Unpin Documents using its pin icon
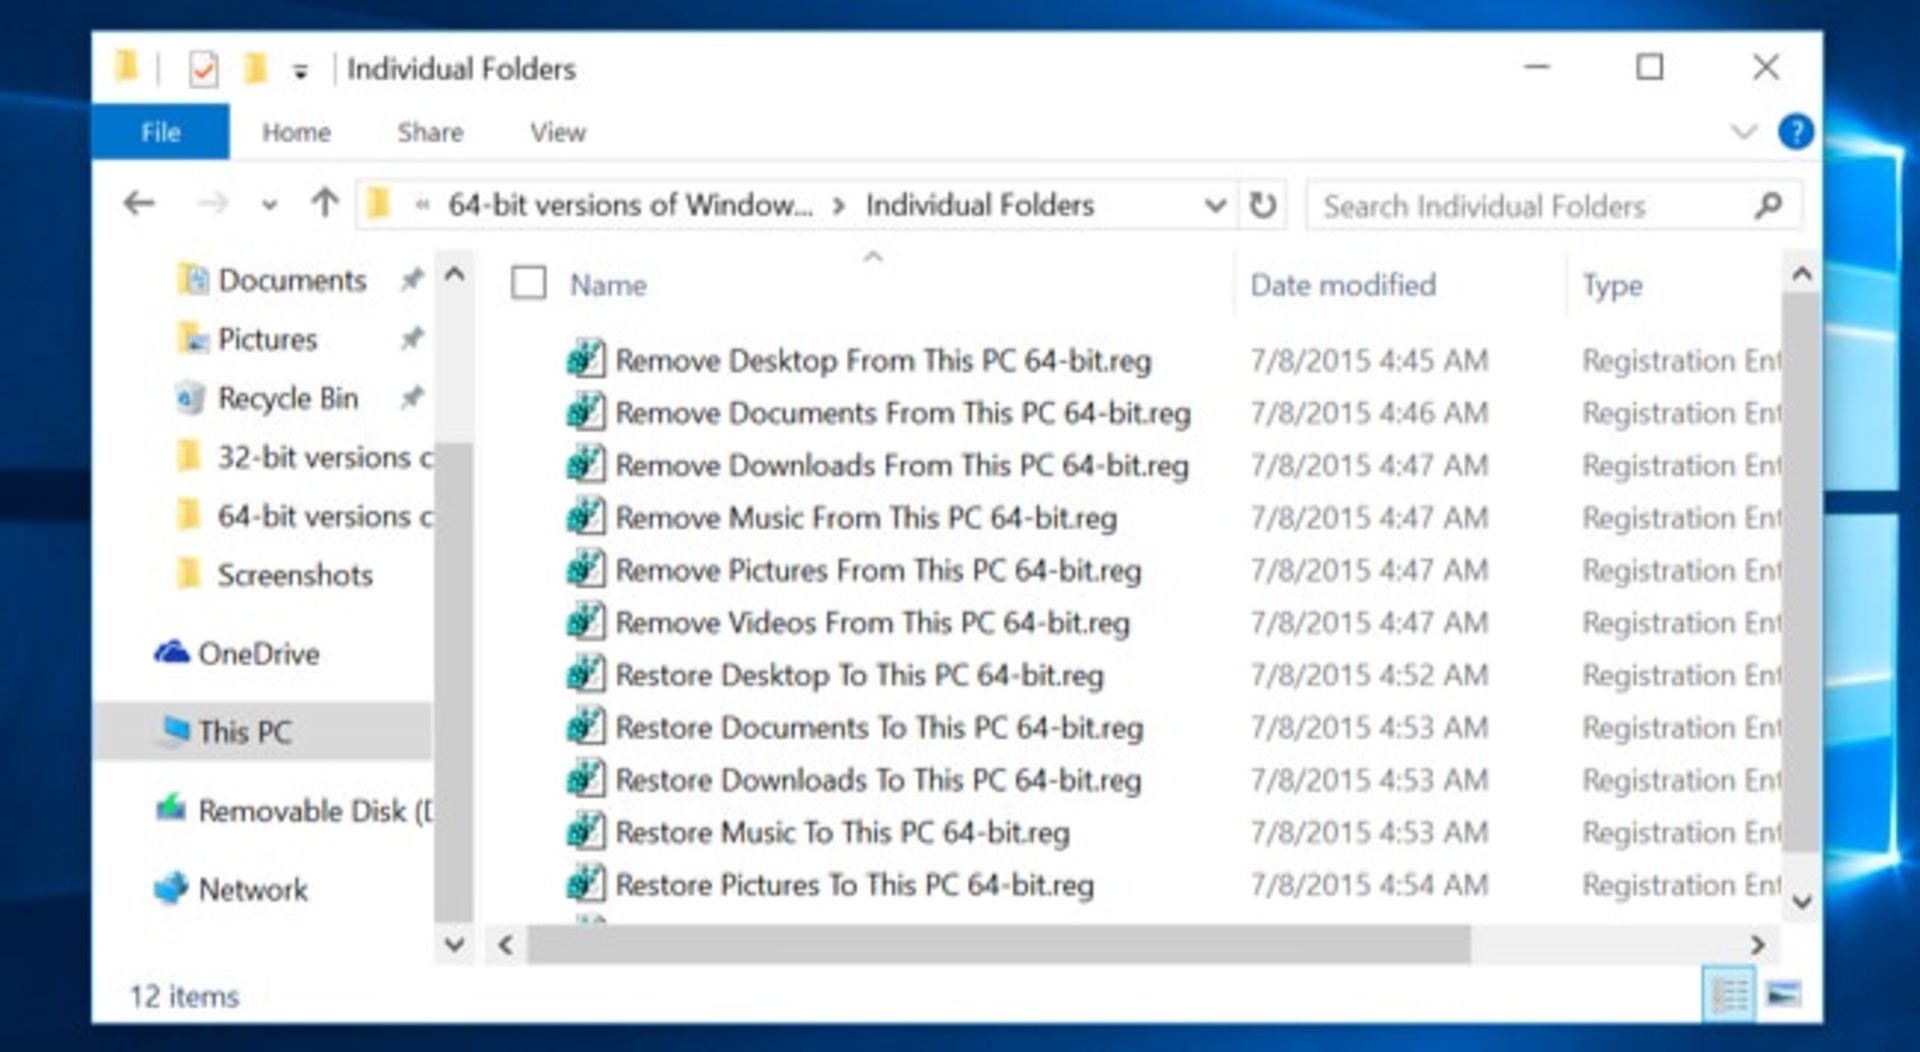This screenshot has width=1920, height=1052. (411, 280)
